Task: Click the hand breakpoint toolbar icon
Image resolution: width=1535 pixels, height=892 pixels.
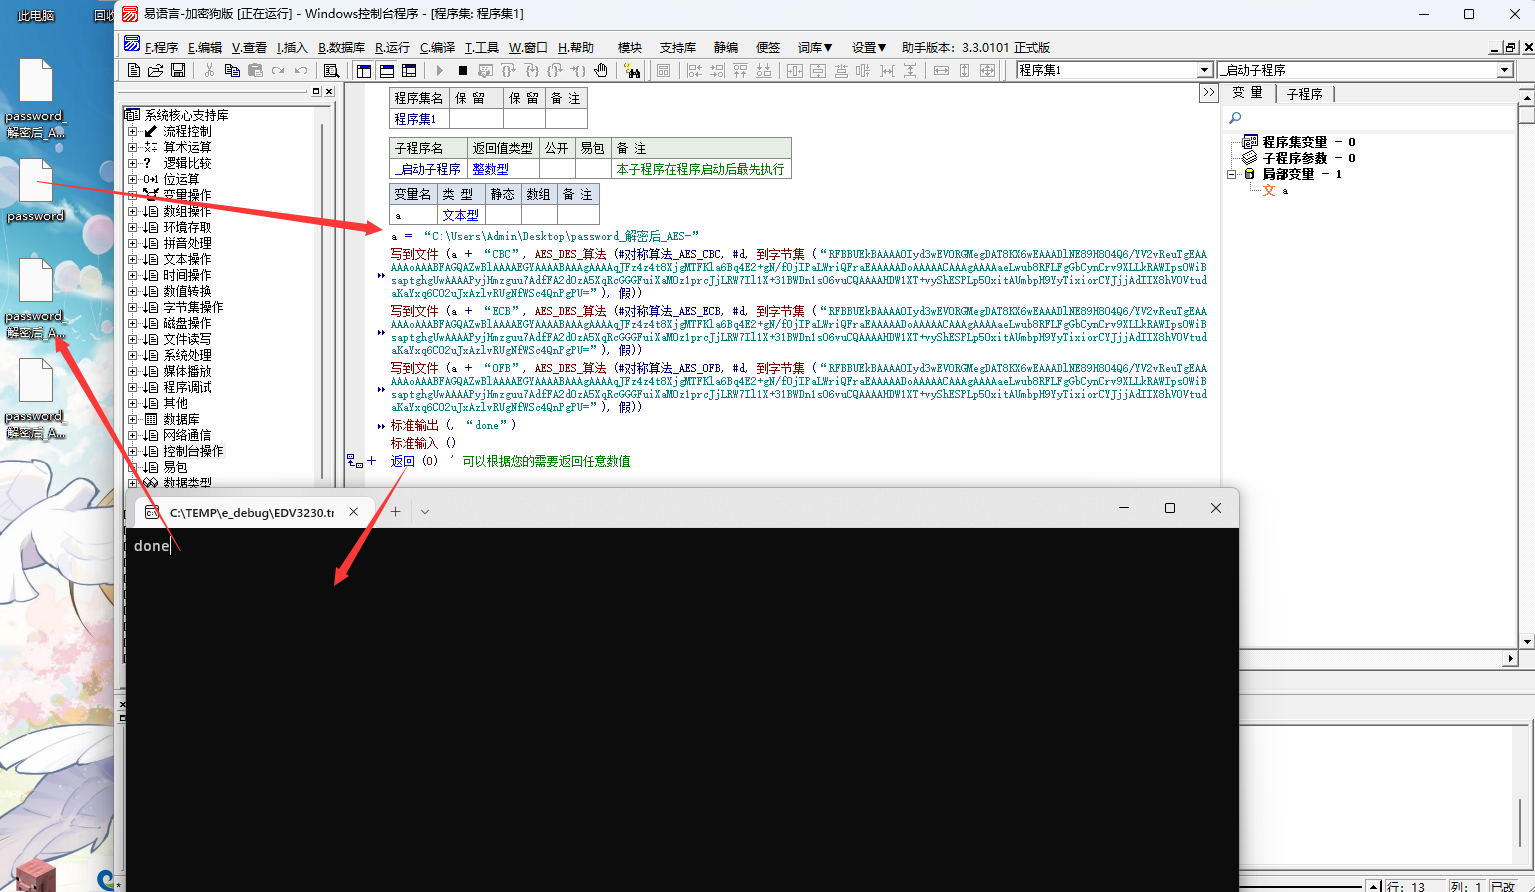Action: 601,70
